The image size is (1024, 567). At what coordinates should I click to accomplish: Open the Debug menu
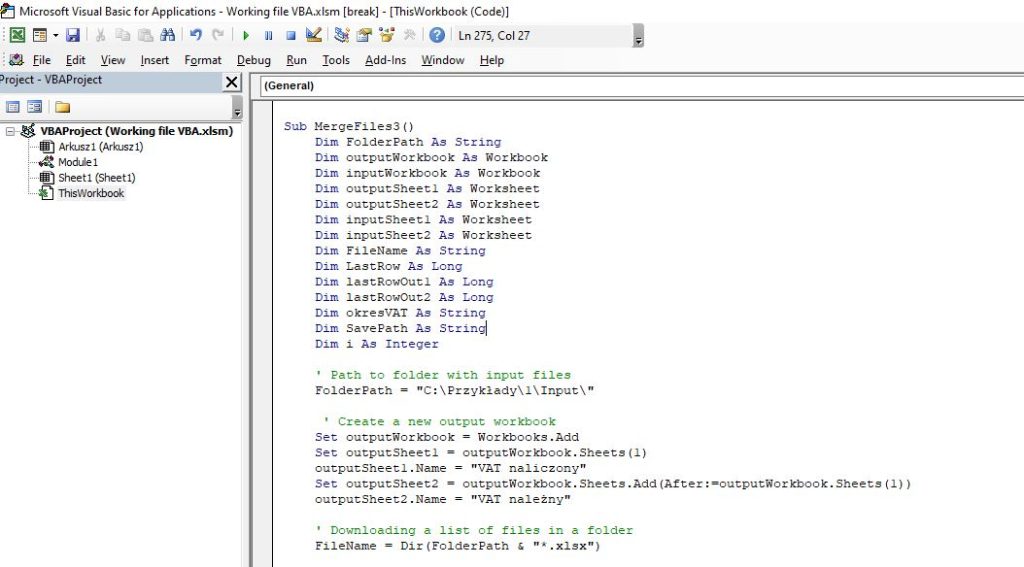coord(253,60)
